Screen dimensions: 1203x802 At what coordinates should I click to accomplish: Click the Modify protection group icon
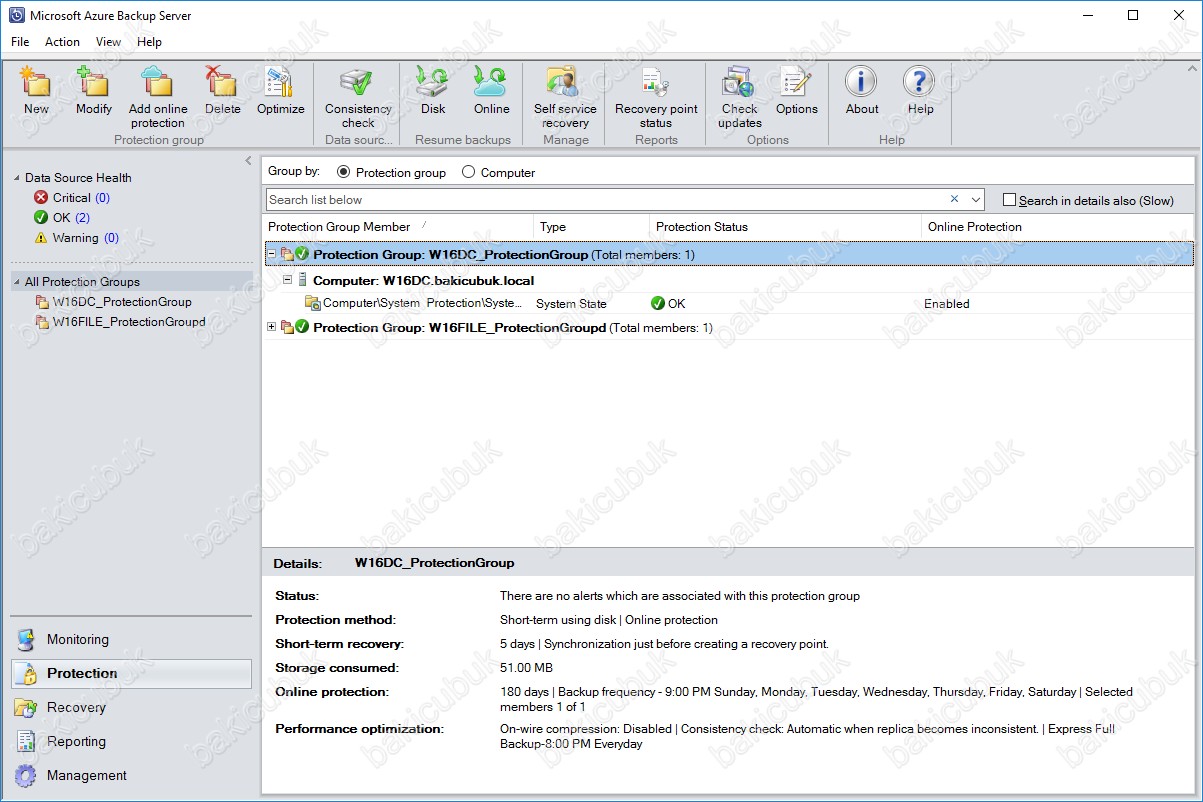coord(94,82)
